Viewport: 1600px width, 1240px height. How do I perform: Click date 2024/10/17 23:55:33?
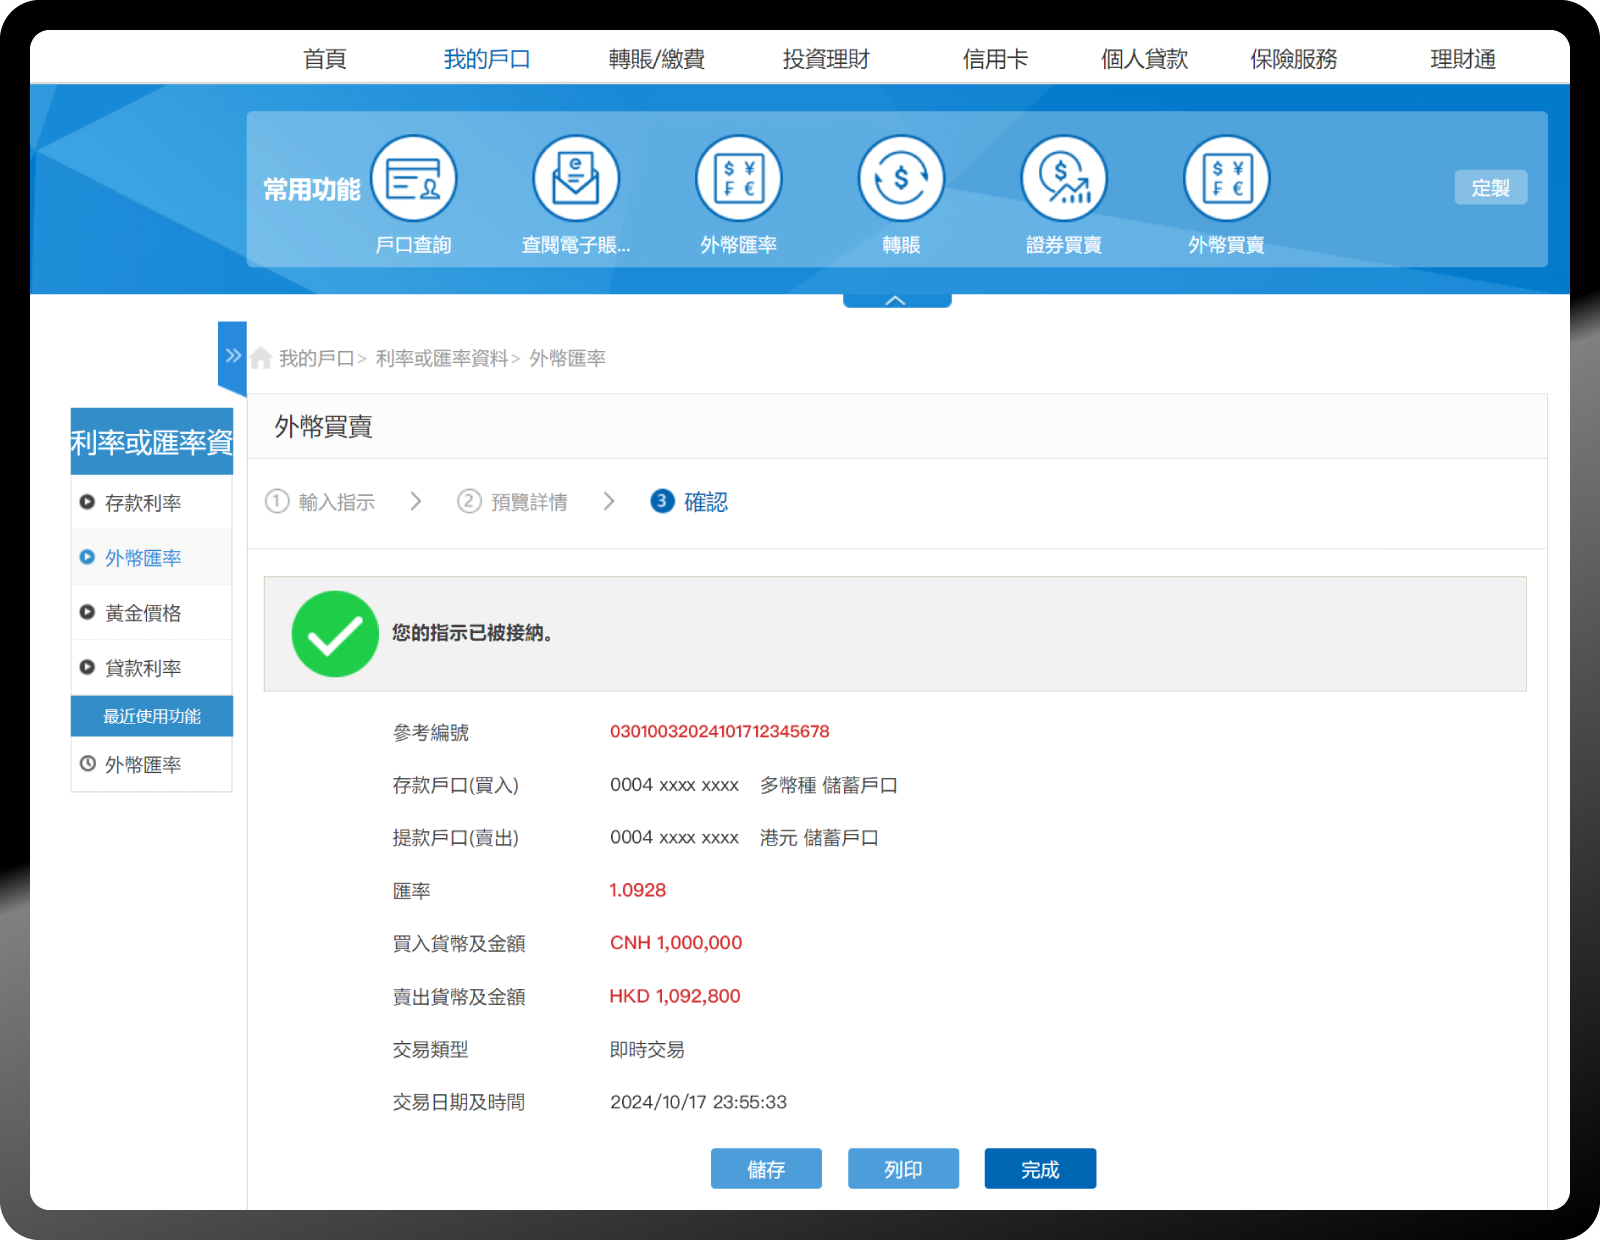click(x=698, y=1102)
